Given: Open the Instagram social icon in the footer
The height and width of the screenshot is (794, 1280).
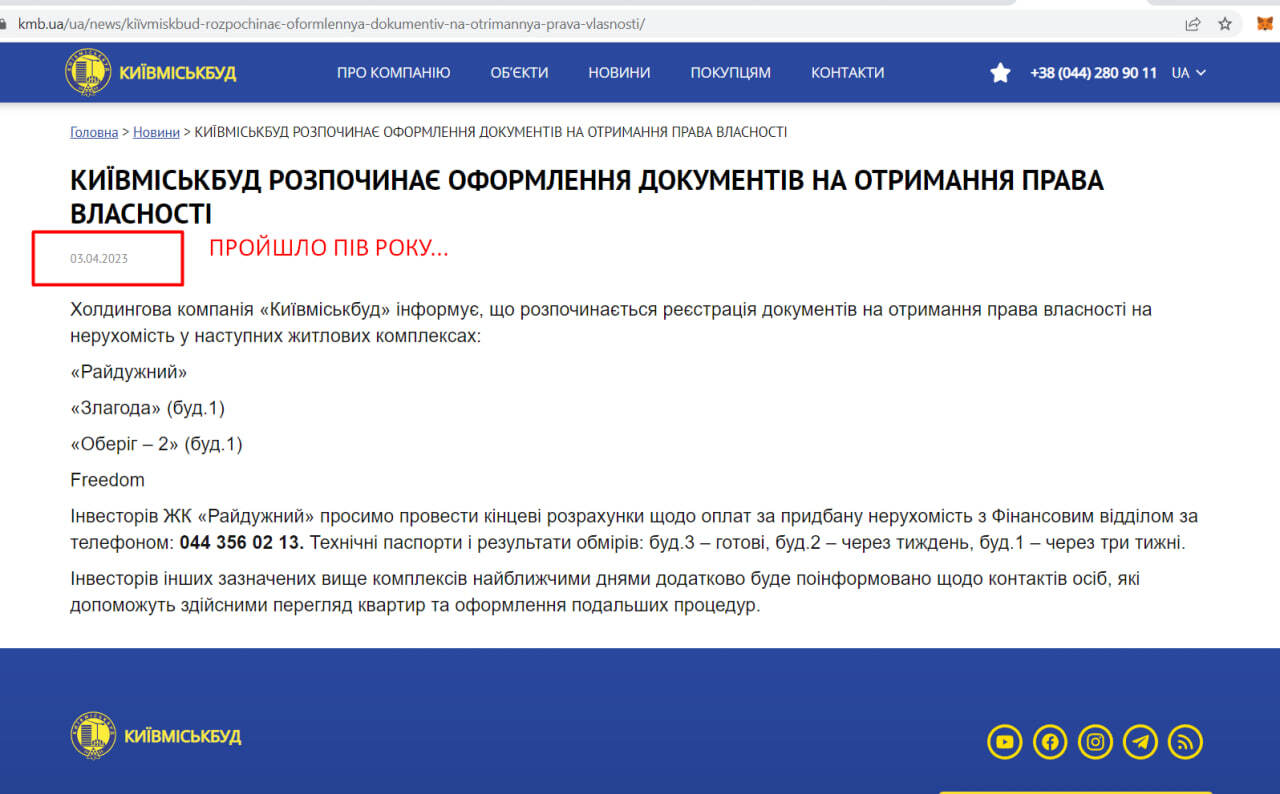Looking at the screenshot, I should pos(1096,742).
